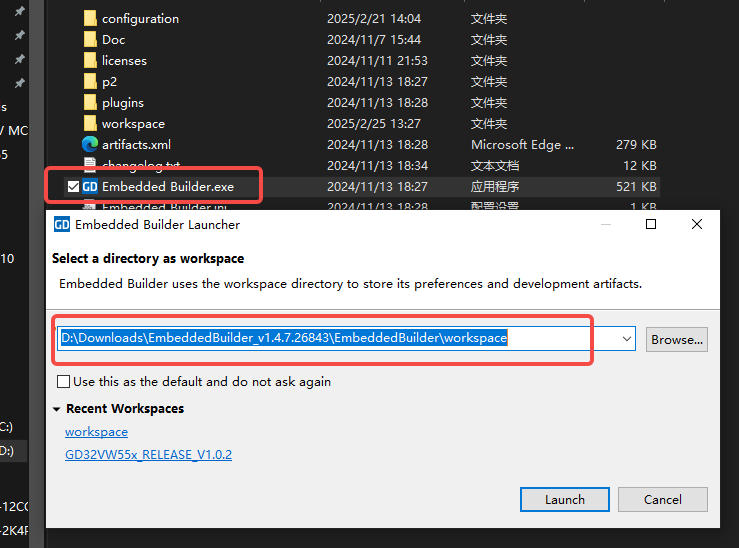Screen dimensions: 739x548
Task: Select the workspace folder in file list
Action: click(132, 124)
